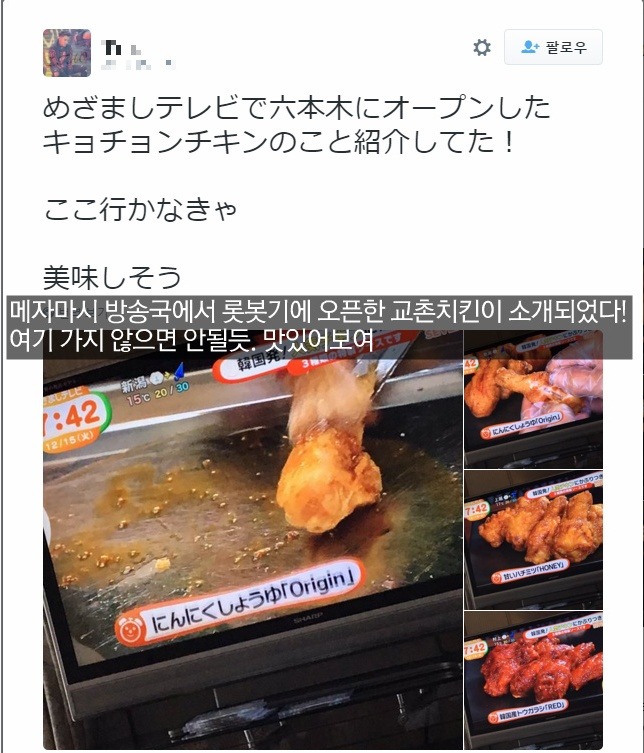
Task: Click the Korean translation caption overlay
Action: point(319,327)
